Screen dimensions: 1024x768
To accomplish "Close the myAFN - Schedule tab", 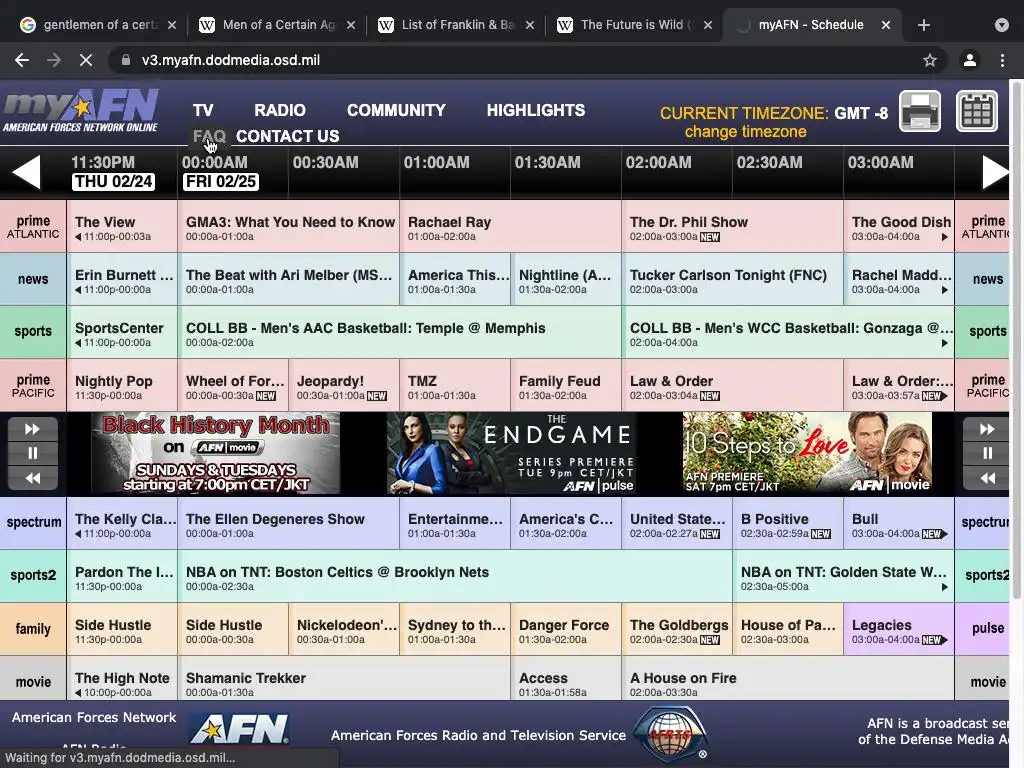I will (886, 25).
